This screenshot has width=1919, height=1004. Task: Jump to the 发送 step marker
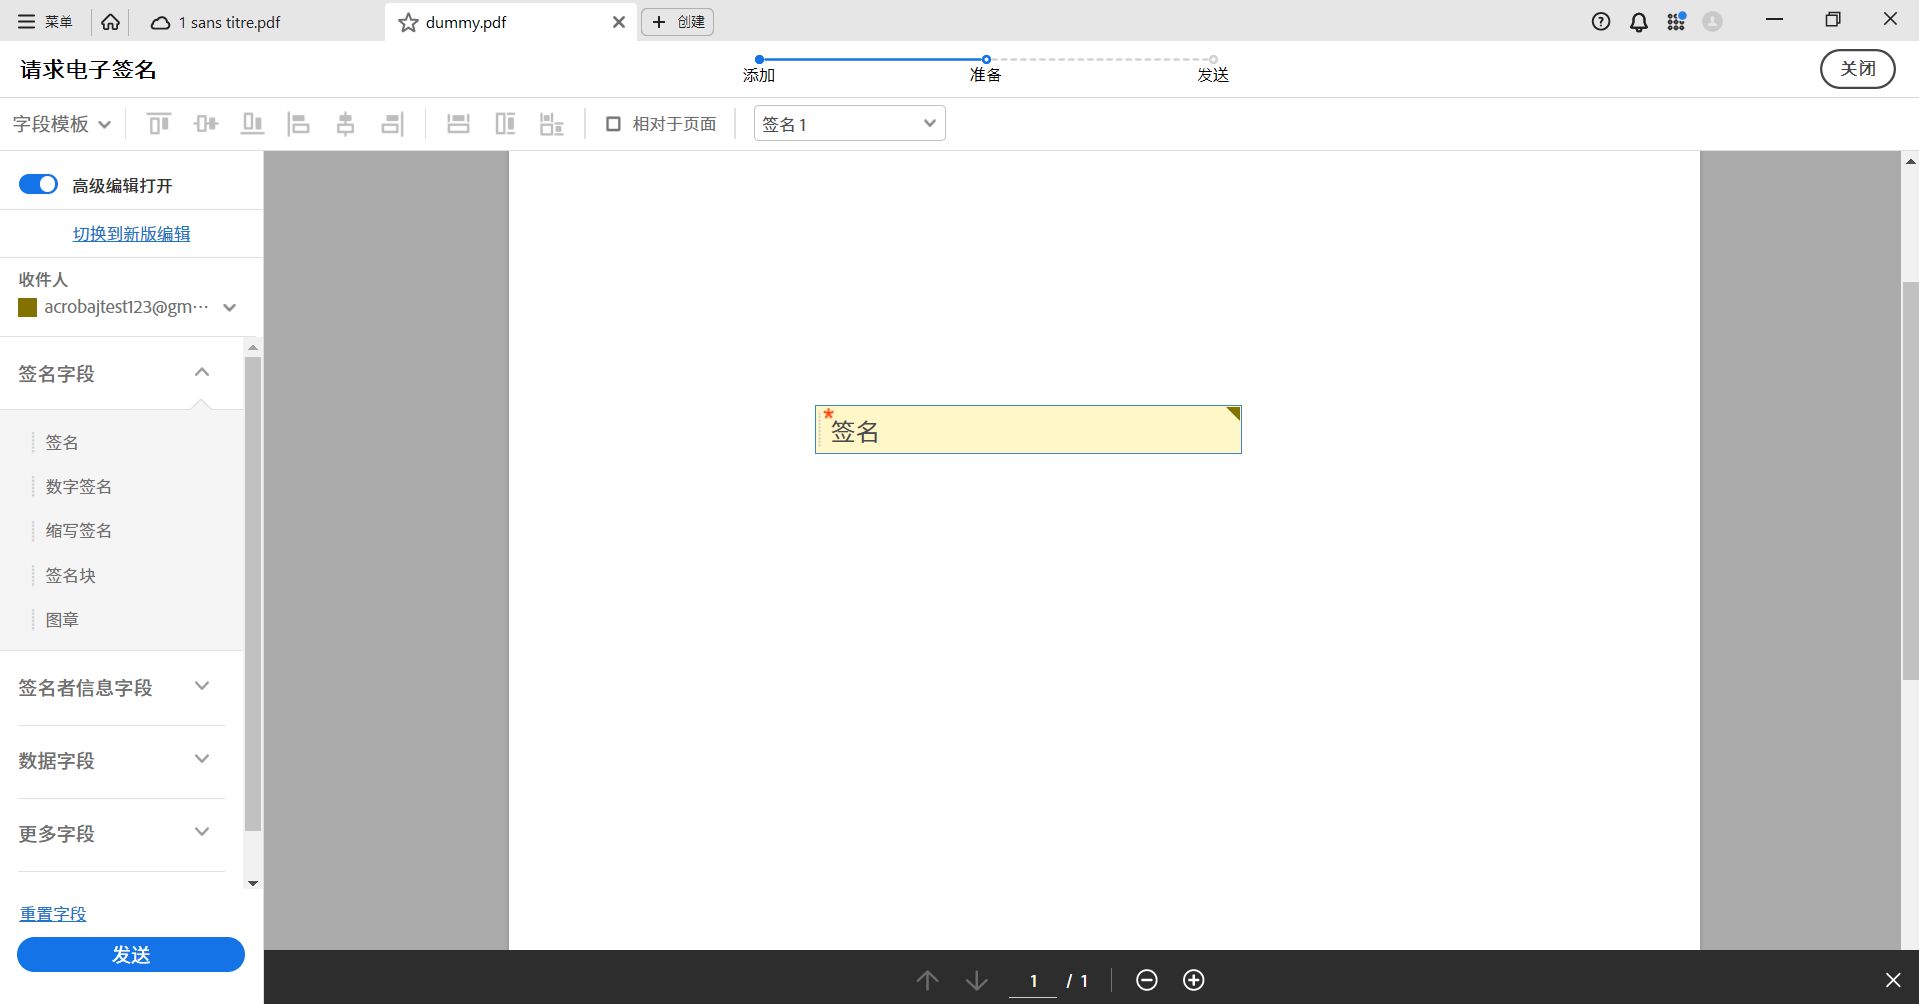tap(1213, 60)
